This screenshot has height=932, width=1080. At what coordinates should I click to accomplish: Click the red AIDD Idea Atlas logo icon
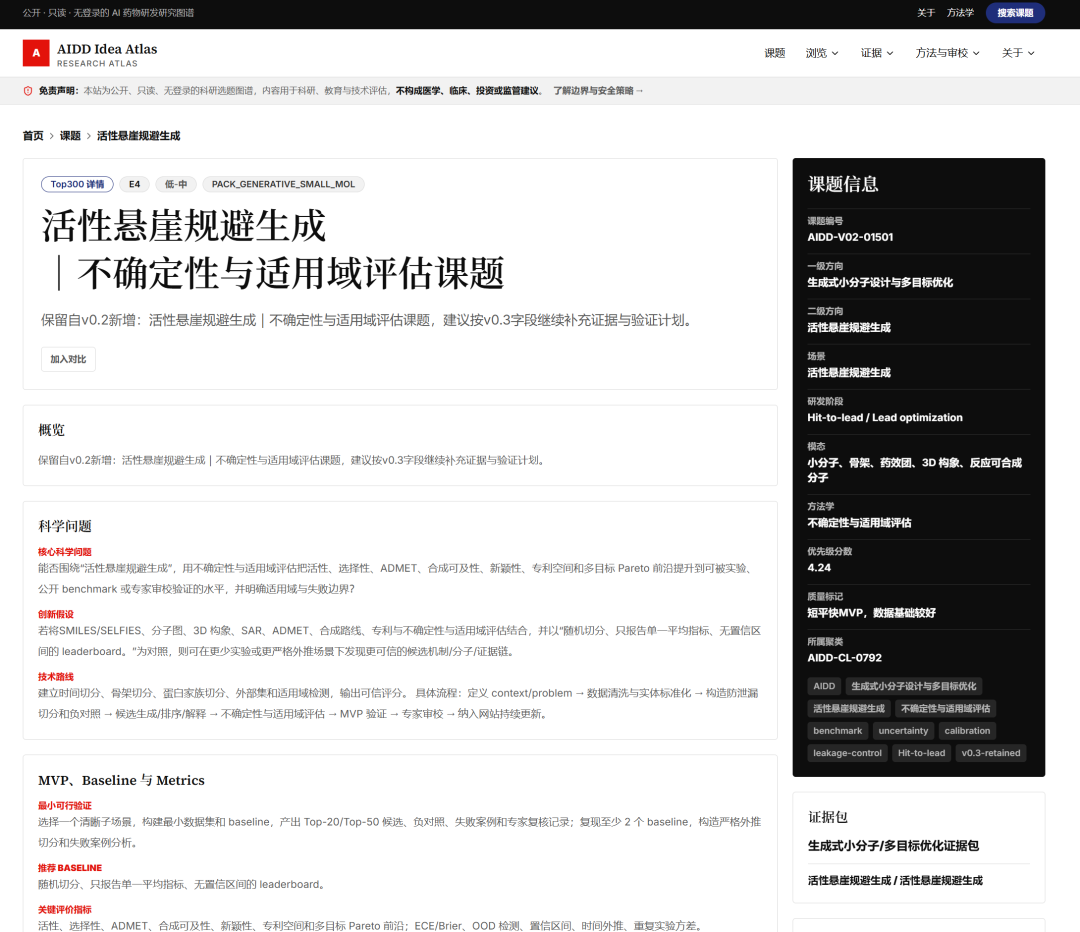[x=36, y=53]
